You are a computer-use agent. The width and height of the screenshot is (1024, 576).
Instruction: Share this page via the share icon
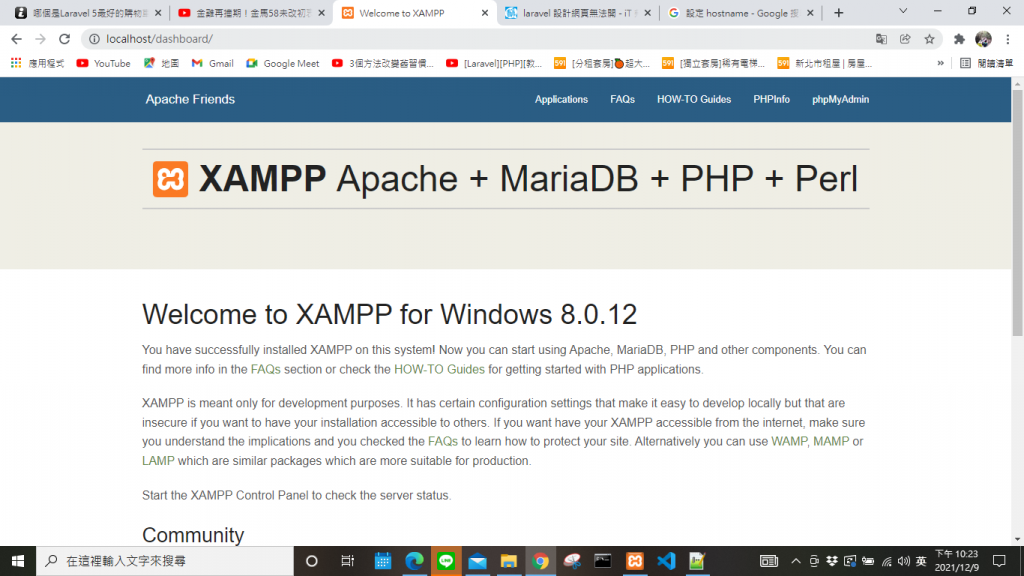tap(905, 39)
